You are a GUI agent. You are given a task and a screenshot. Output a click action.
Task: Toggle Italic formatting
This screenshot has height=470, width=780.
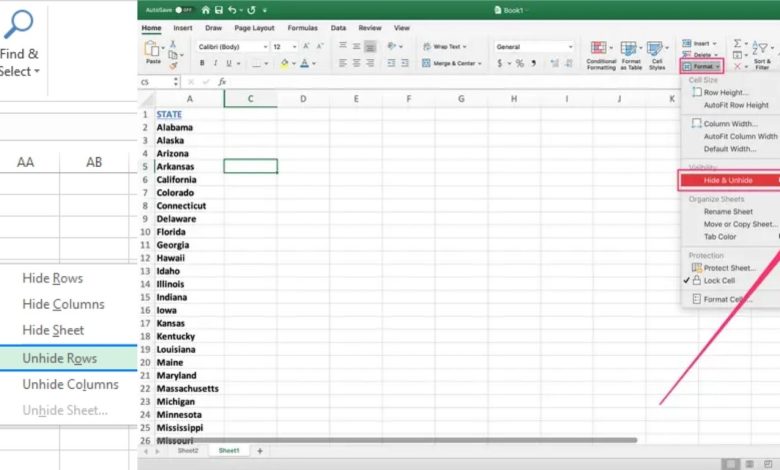point(215,63)
